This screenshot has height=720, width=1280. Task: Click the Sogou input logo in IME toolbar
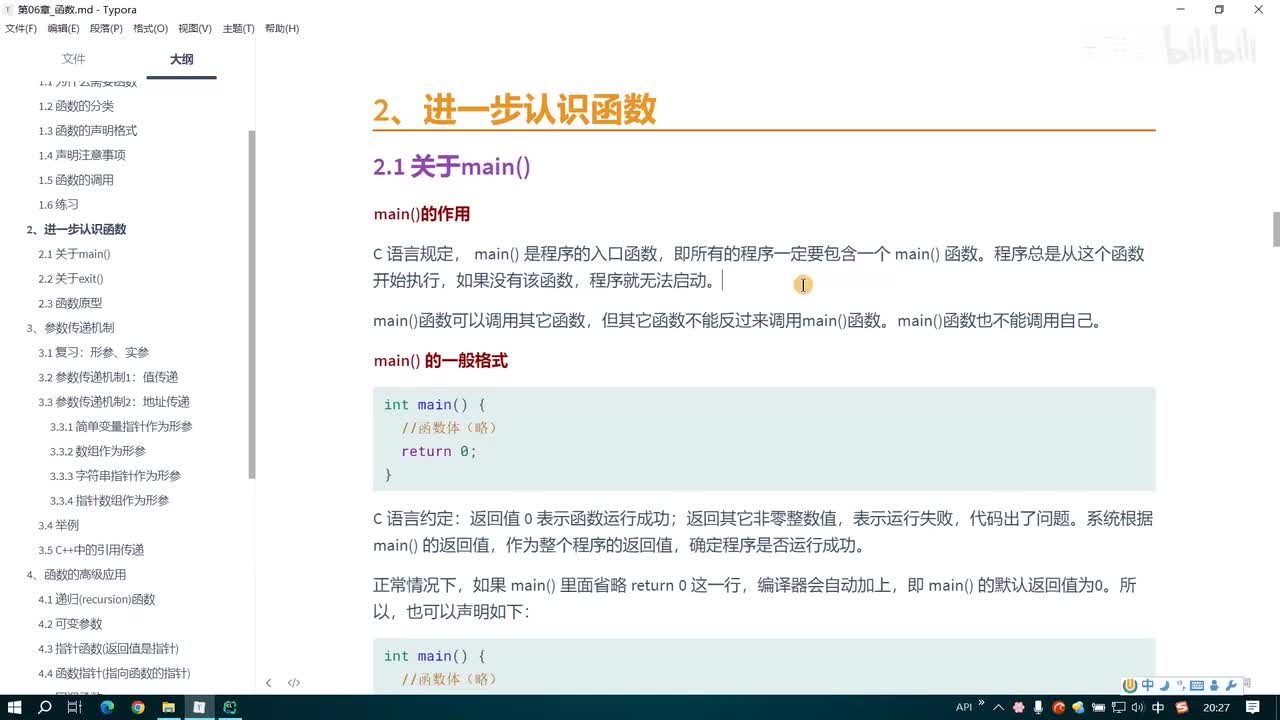pos(1130,685)
